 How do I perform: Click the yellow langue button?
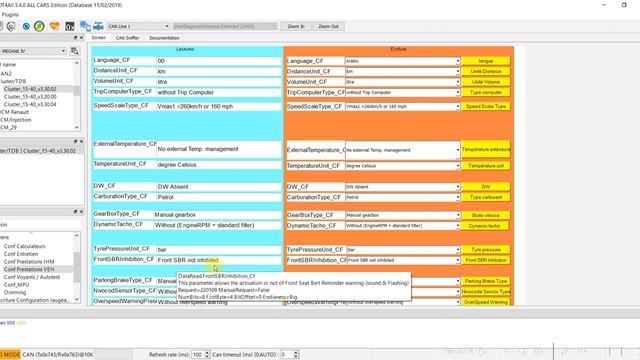coord(486,61)
